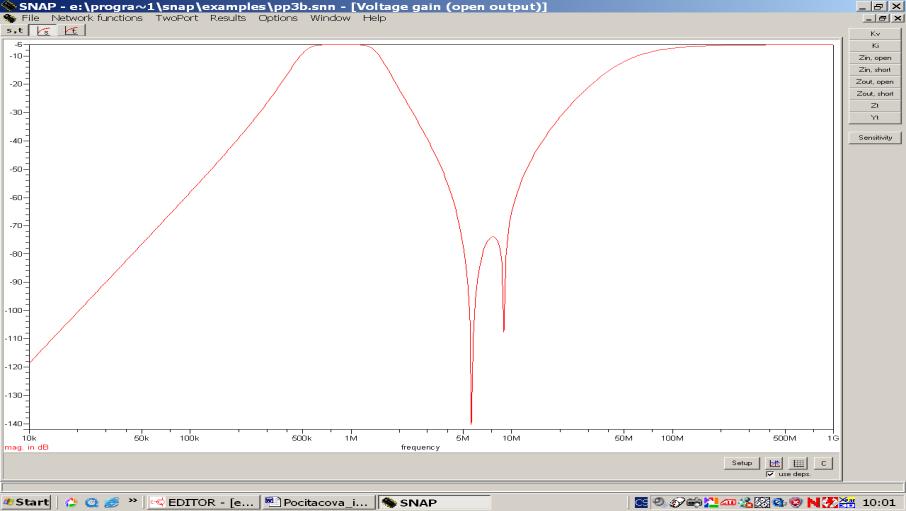Open the TwoPort menu
This screenshot has width=906, height=511.
(177, 18)
